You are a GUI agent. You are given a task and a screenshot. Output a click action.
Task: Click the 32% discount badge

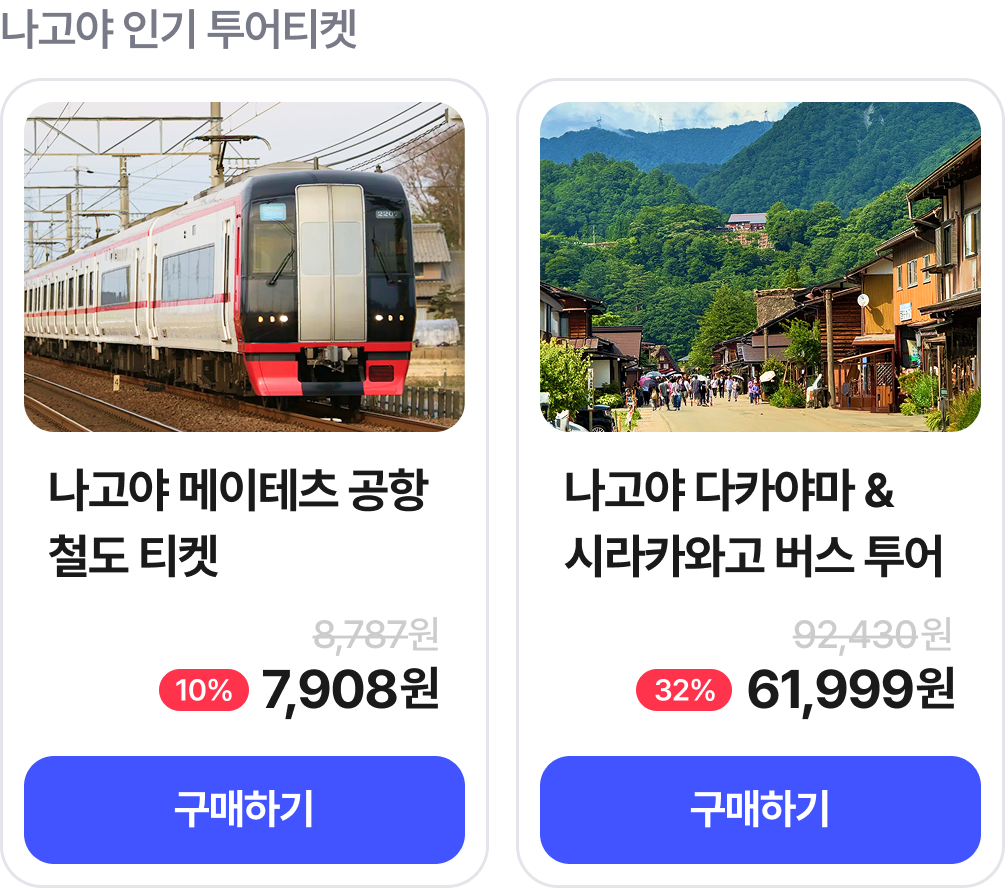[684, 690]
